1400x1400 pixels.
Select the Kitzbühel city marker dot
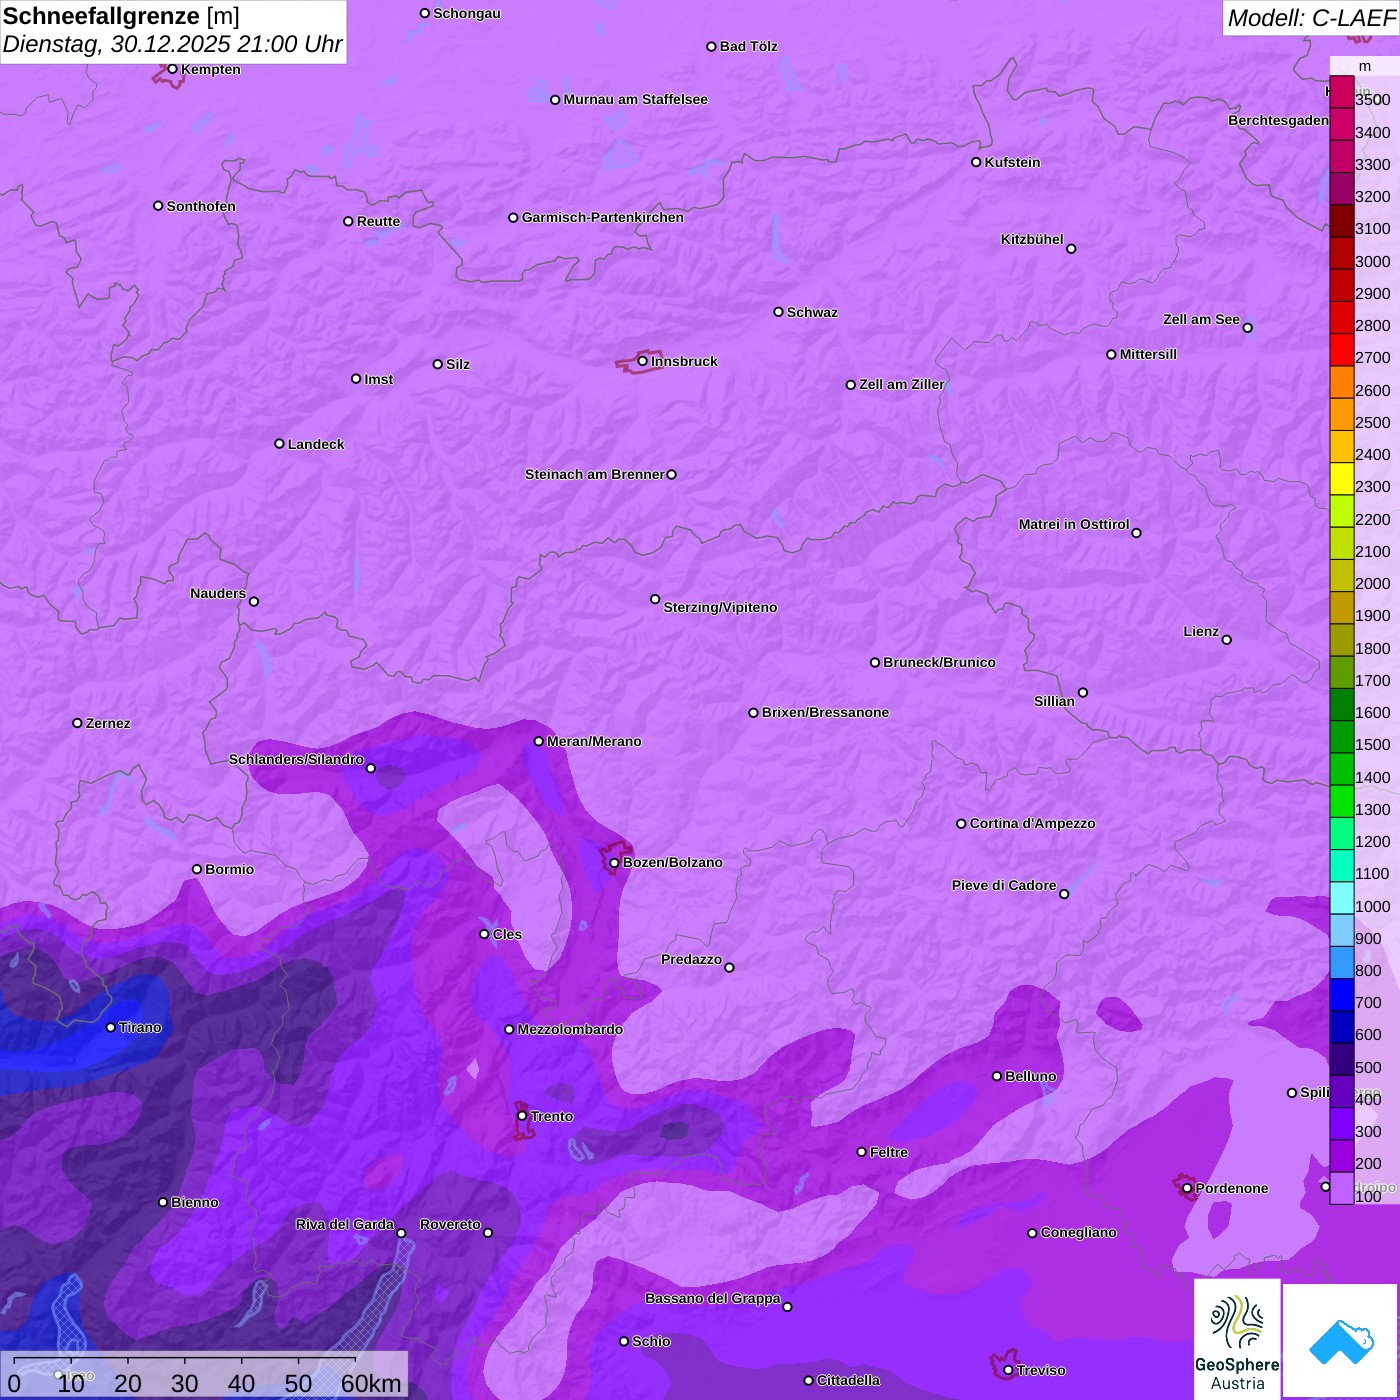(x=1071, y=249)
